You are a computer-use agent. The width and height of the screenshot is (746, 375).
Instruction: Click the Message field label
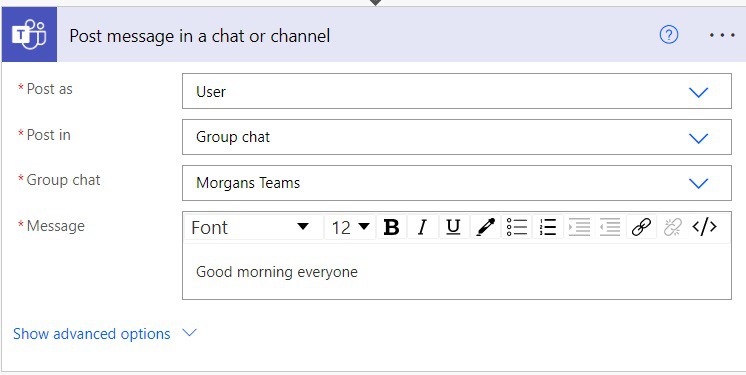click(x=55, y=226)
